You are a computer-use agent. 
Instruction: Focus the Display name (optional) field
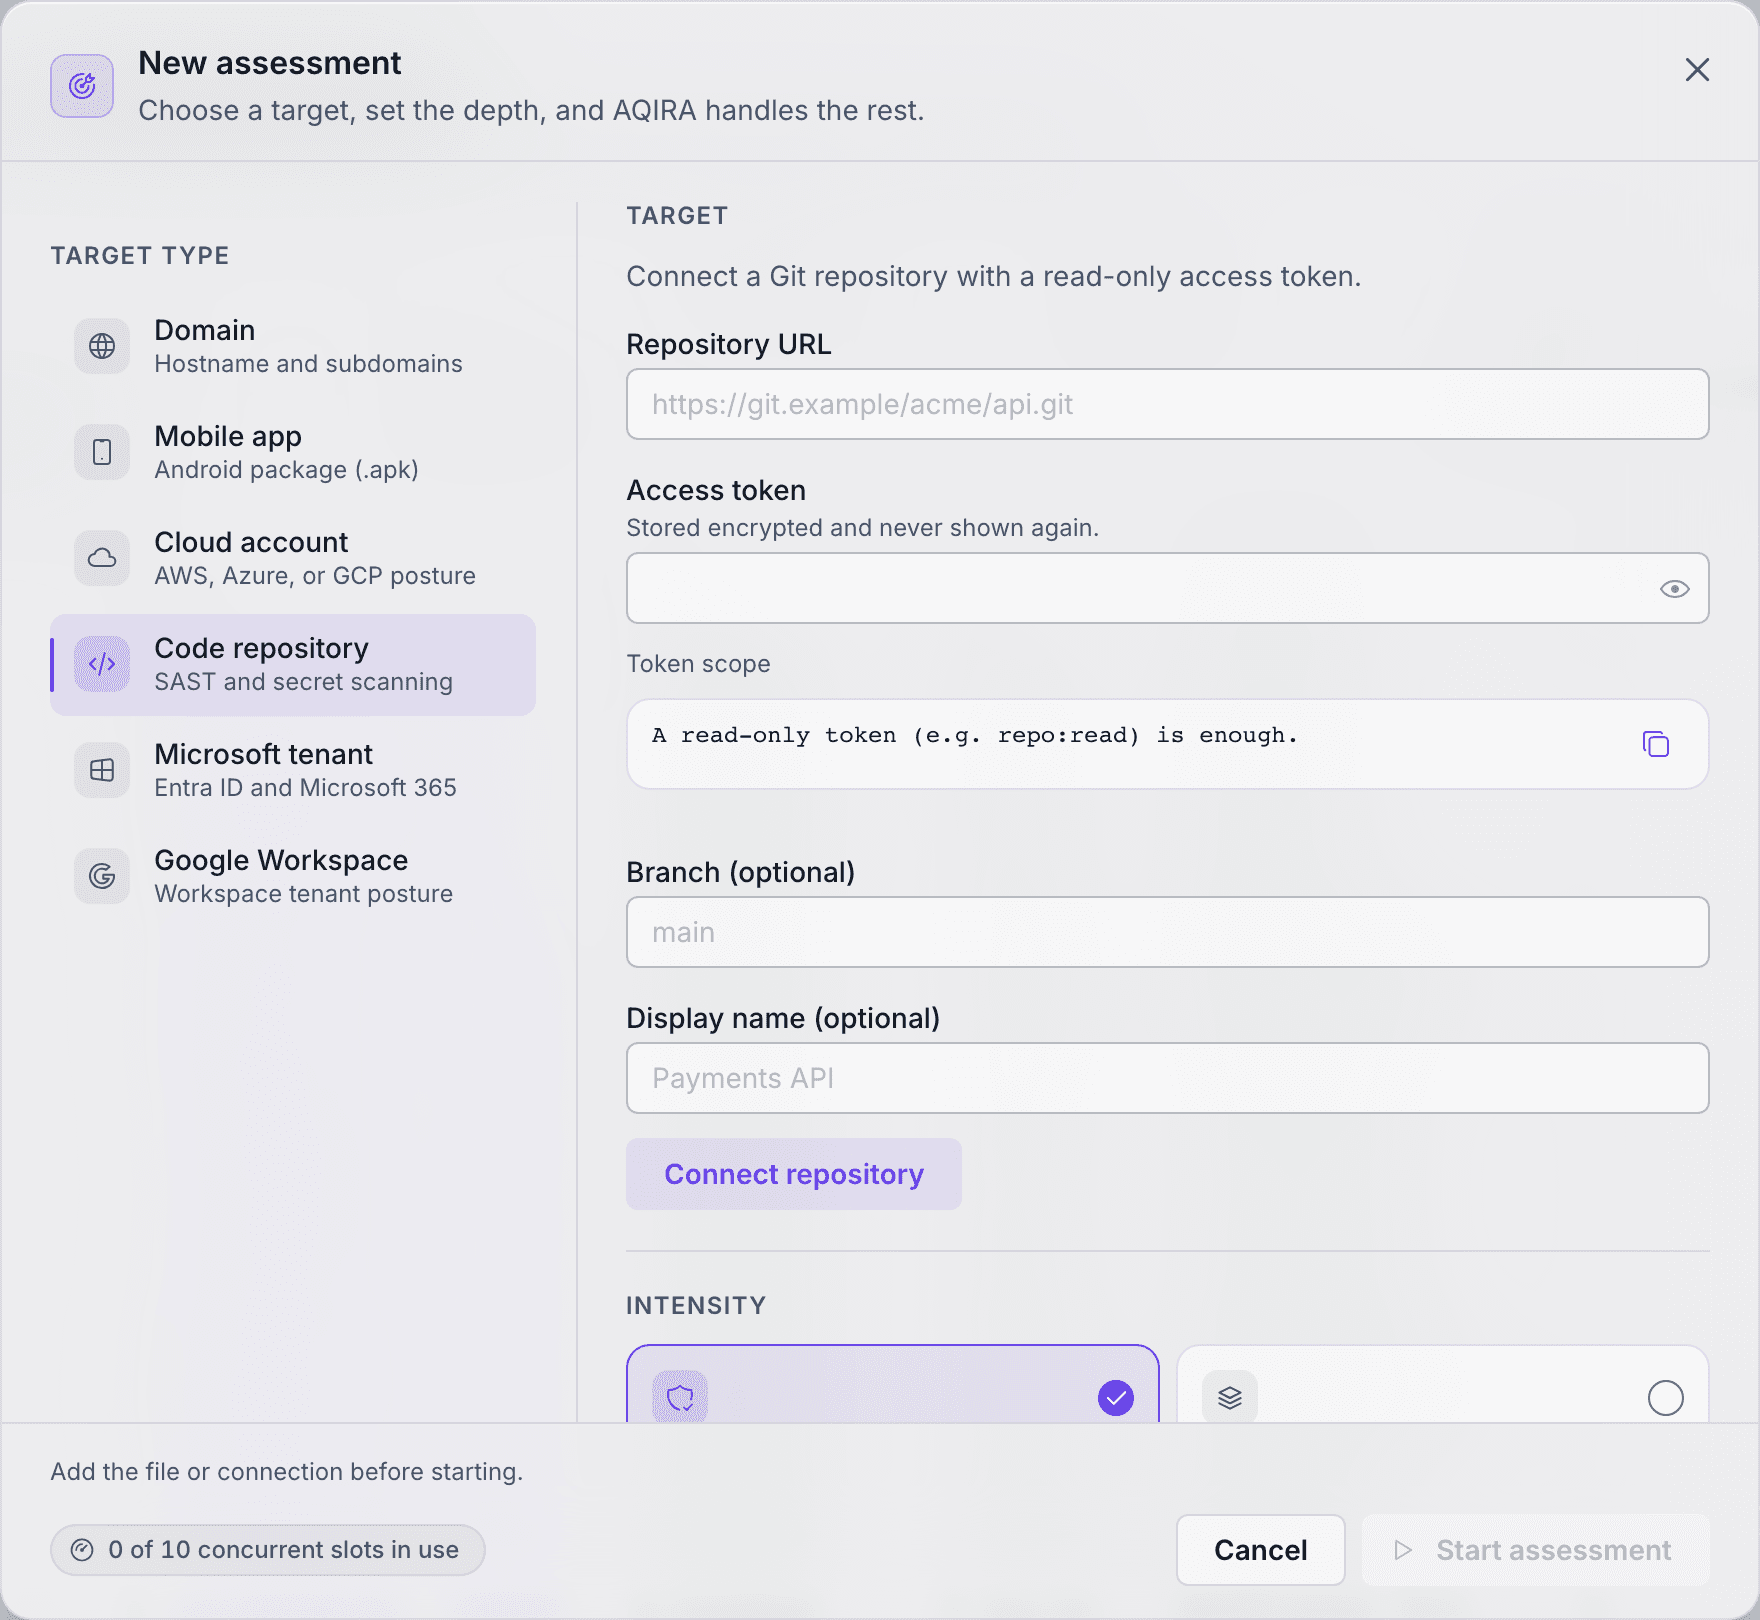coord(1168,1078)
